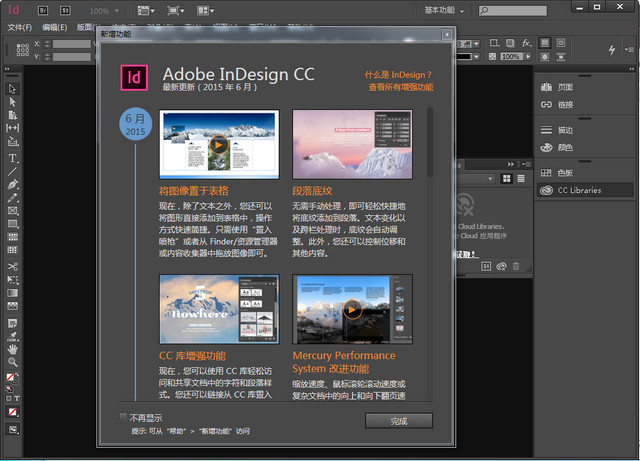
Task: Select the Scissors tool
Action: (x=13, y=267)
